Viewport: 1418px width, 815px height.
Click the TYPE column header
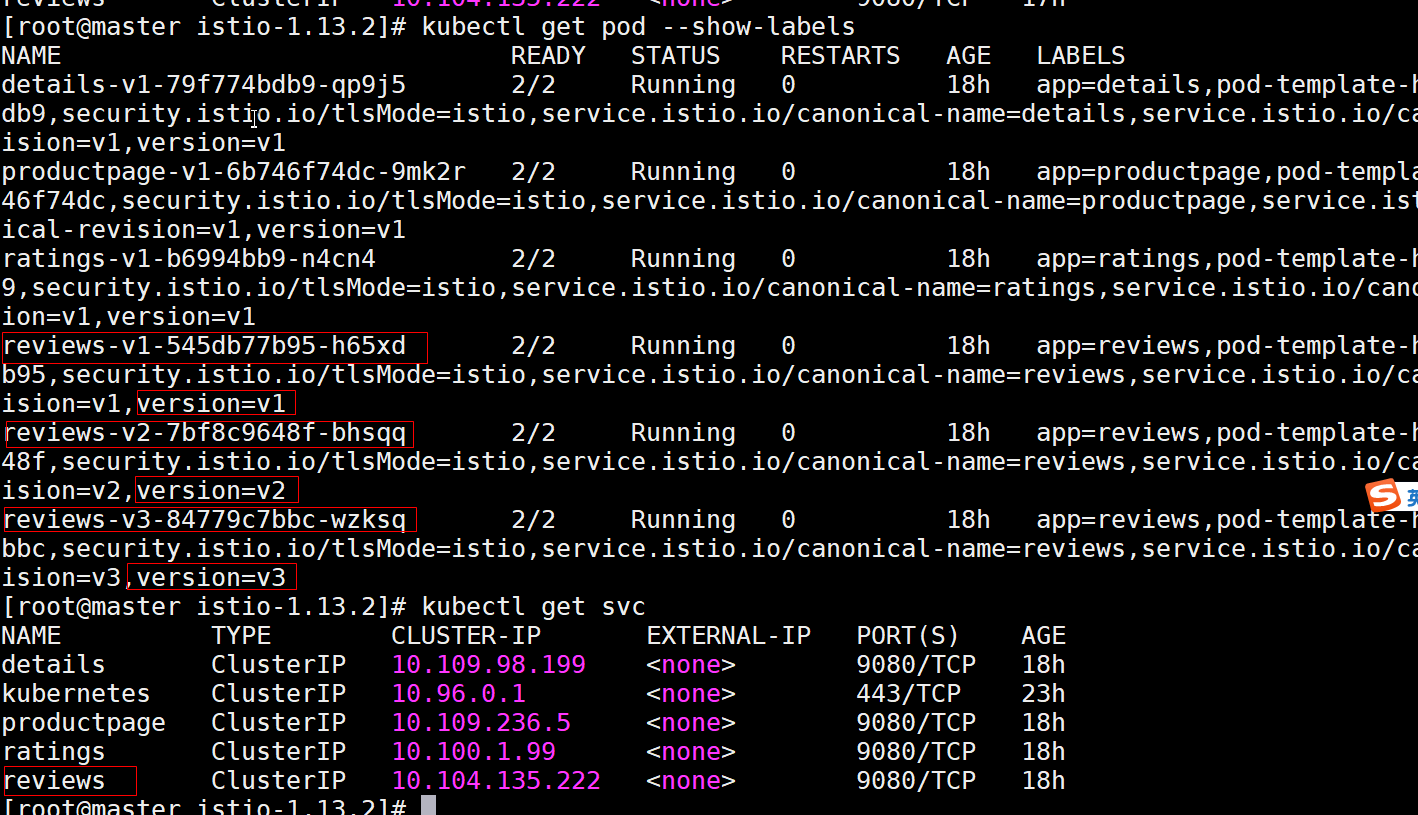click(x=241, y=636)
